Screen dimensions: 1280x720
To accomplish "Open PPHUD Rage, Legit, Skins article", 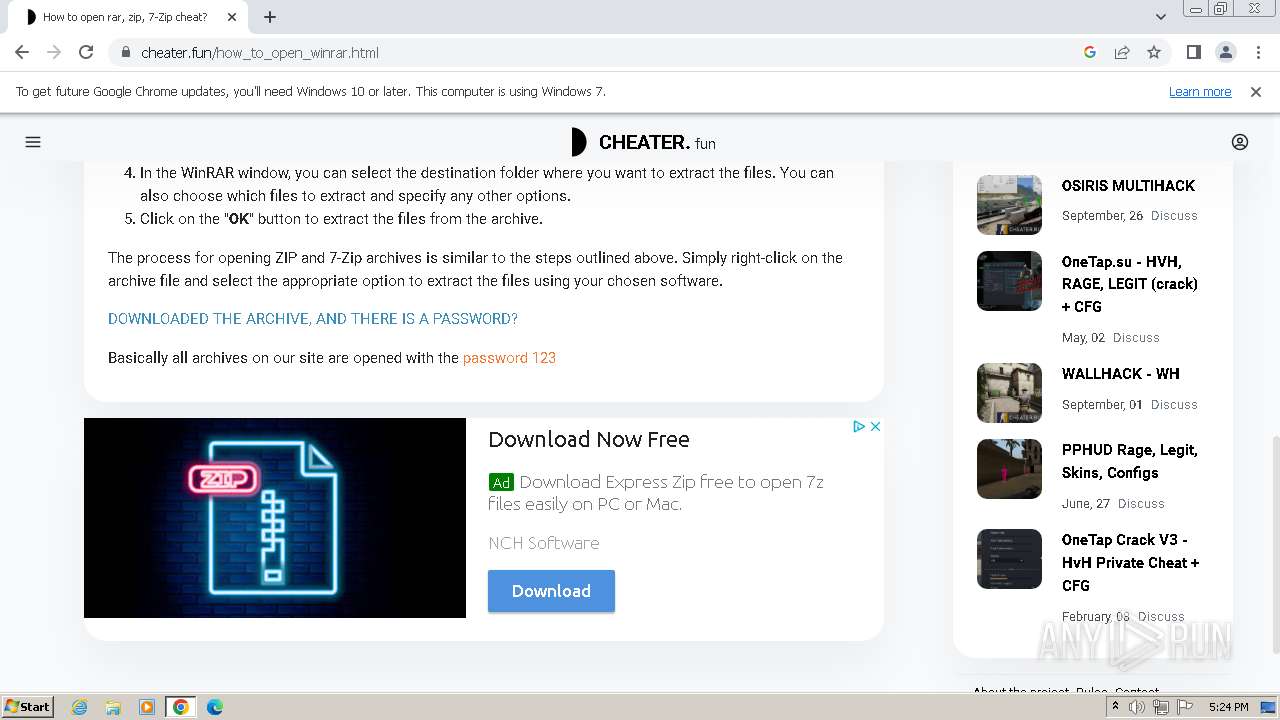I will pyautogui.click(x=1130, y=461).
